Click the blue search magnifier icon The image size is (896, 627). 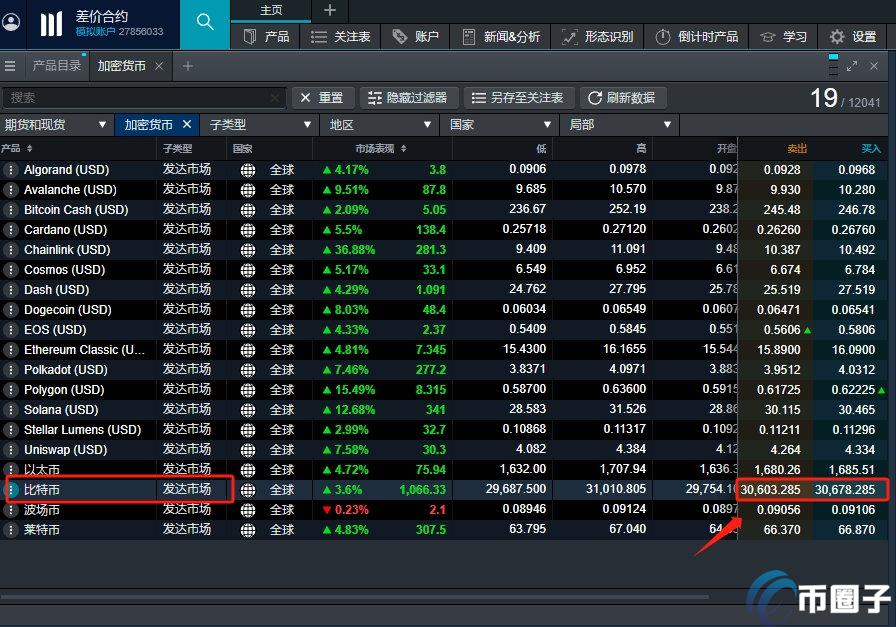[204, 23]
